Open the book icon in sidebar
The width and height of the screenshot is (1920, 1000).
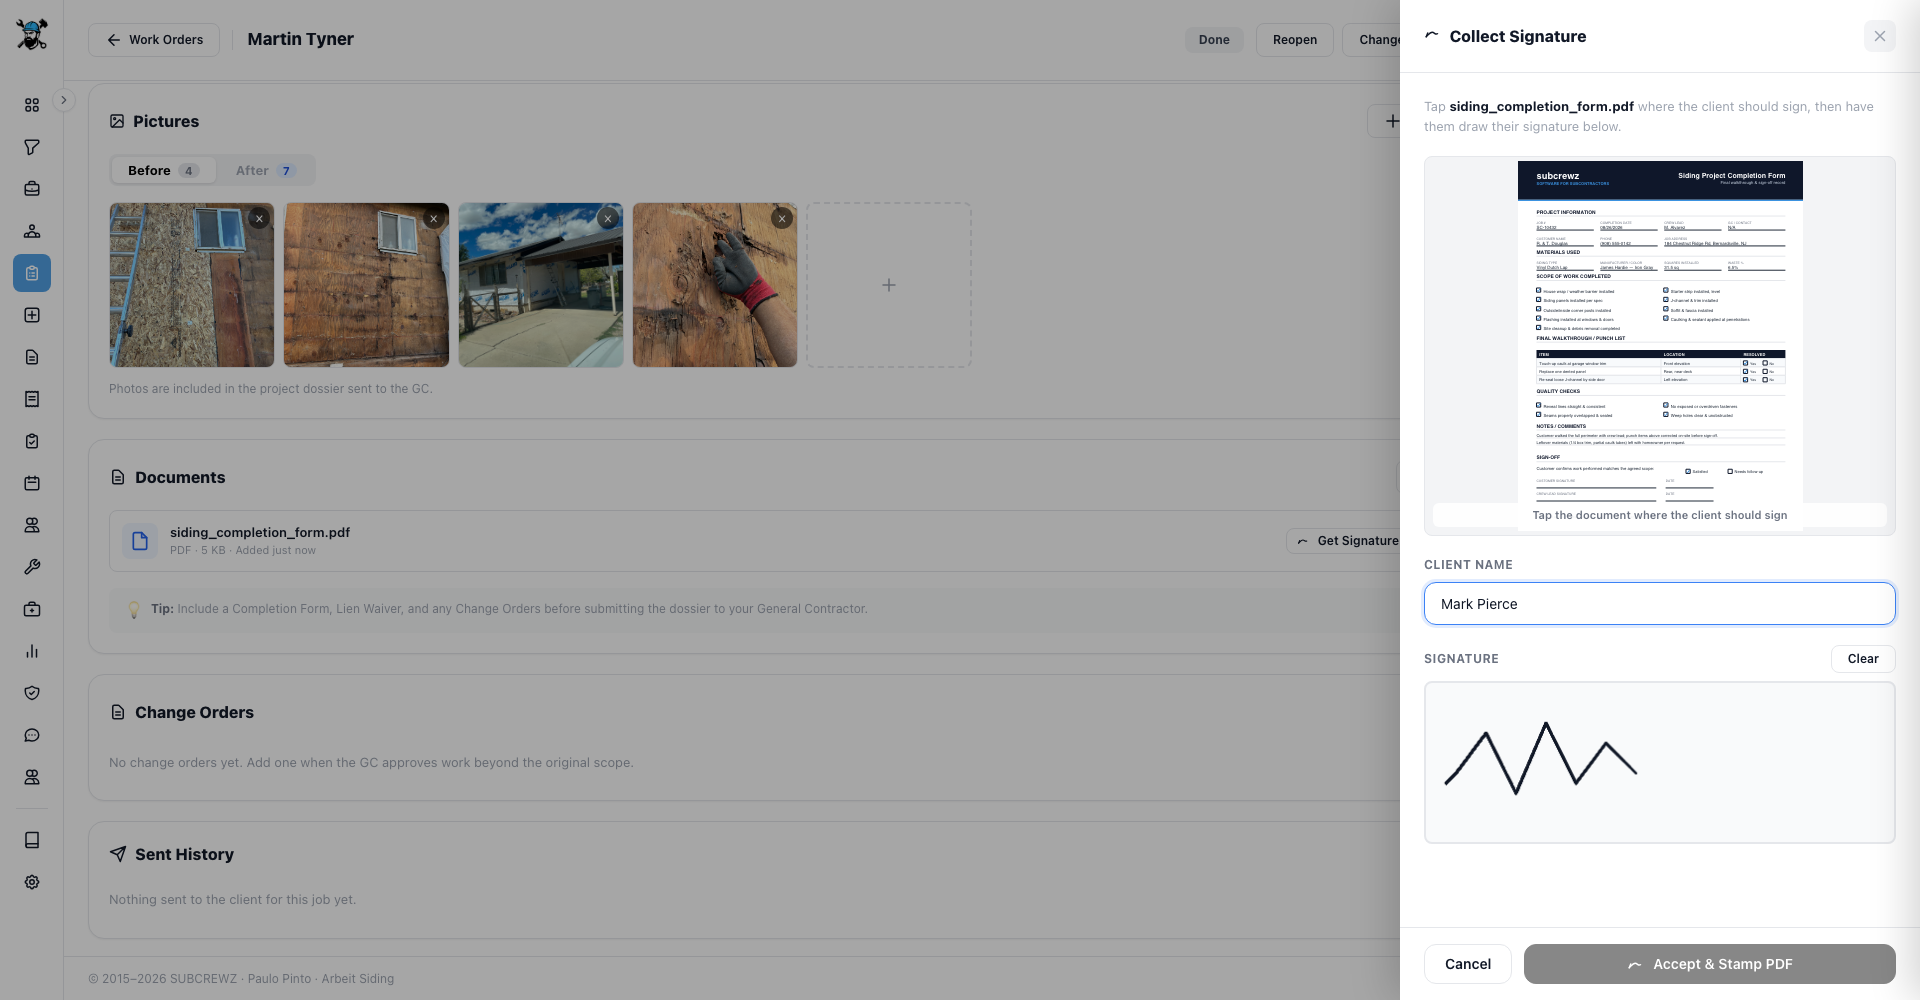point(32,840)
